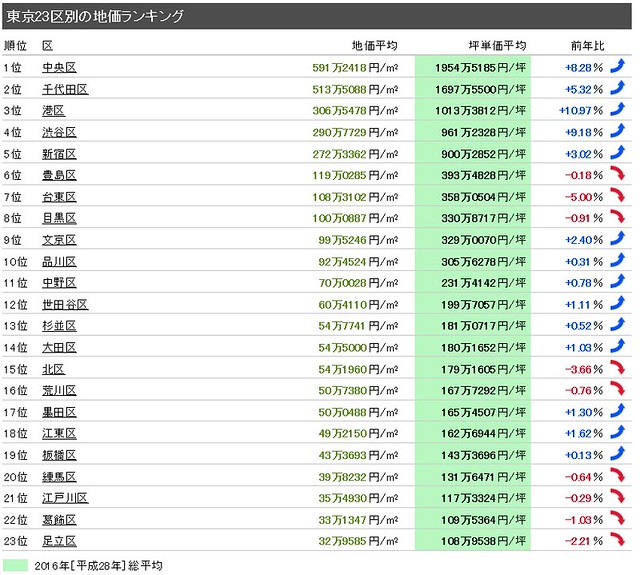Image resolution: width=640 pixels, height=575 pixels.
Task: Open the 台東区 ward link
Action: click(60, 197)
